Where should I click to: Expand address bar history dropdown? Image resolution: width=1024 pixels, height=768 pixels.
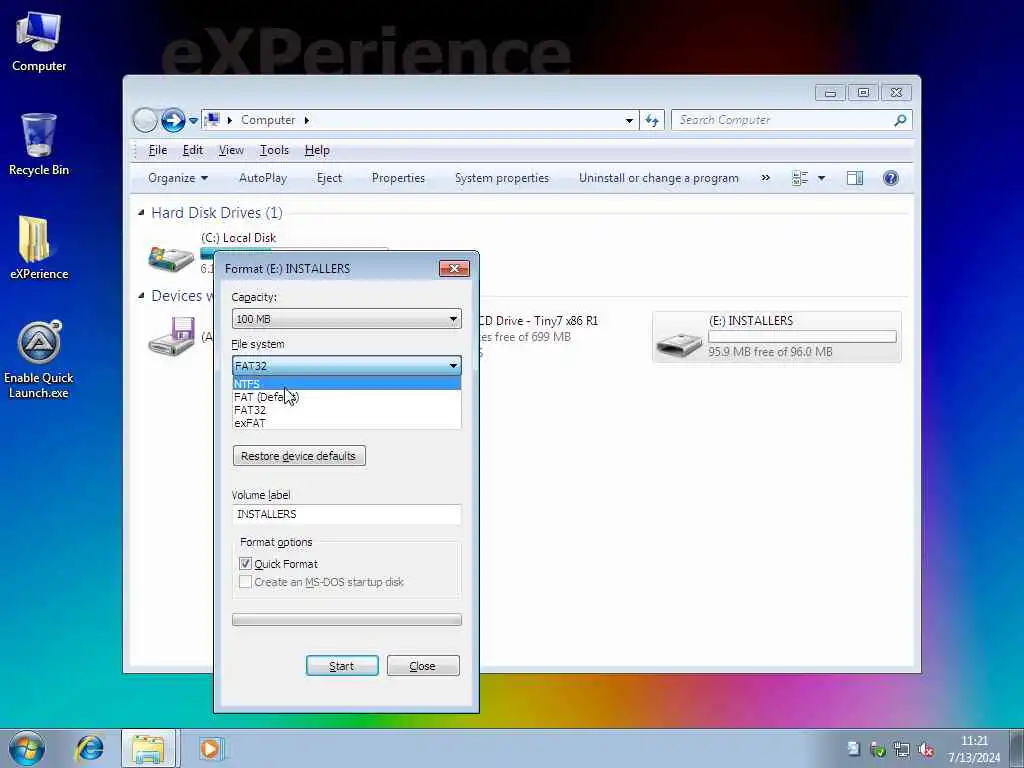pos(629,121)
